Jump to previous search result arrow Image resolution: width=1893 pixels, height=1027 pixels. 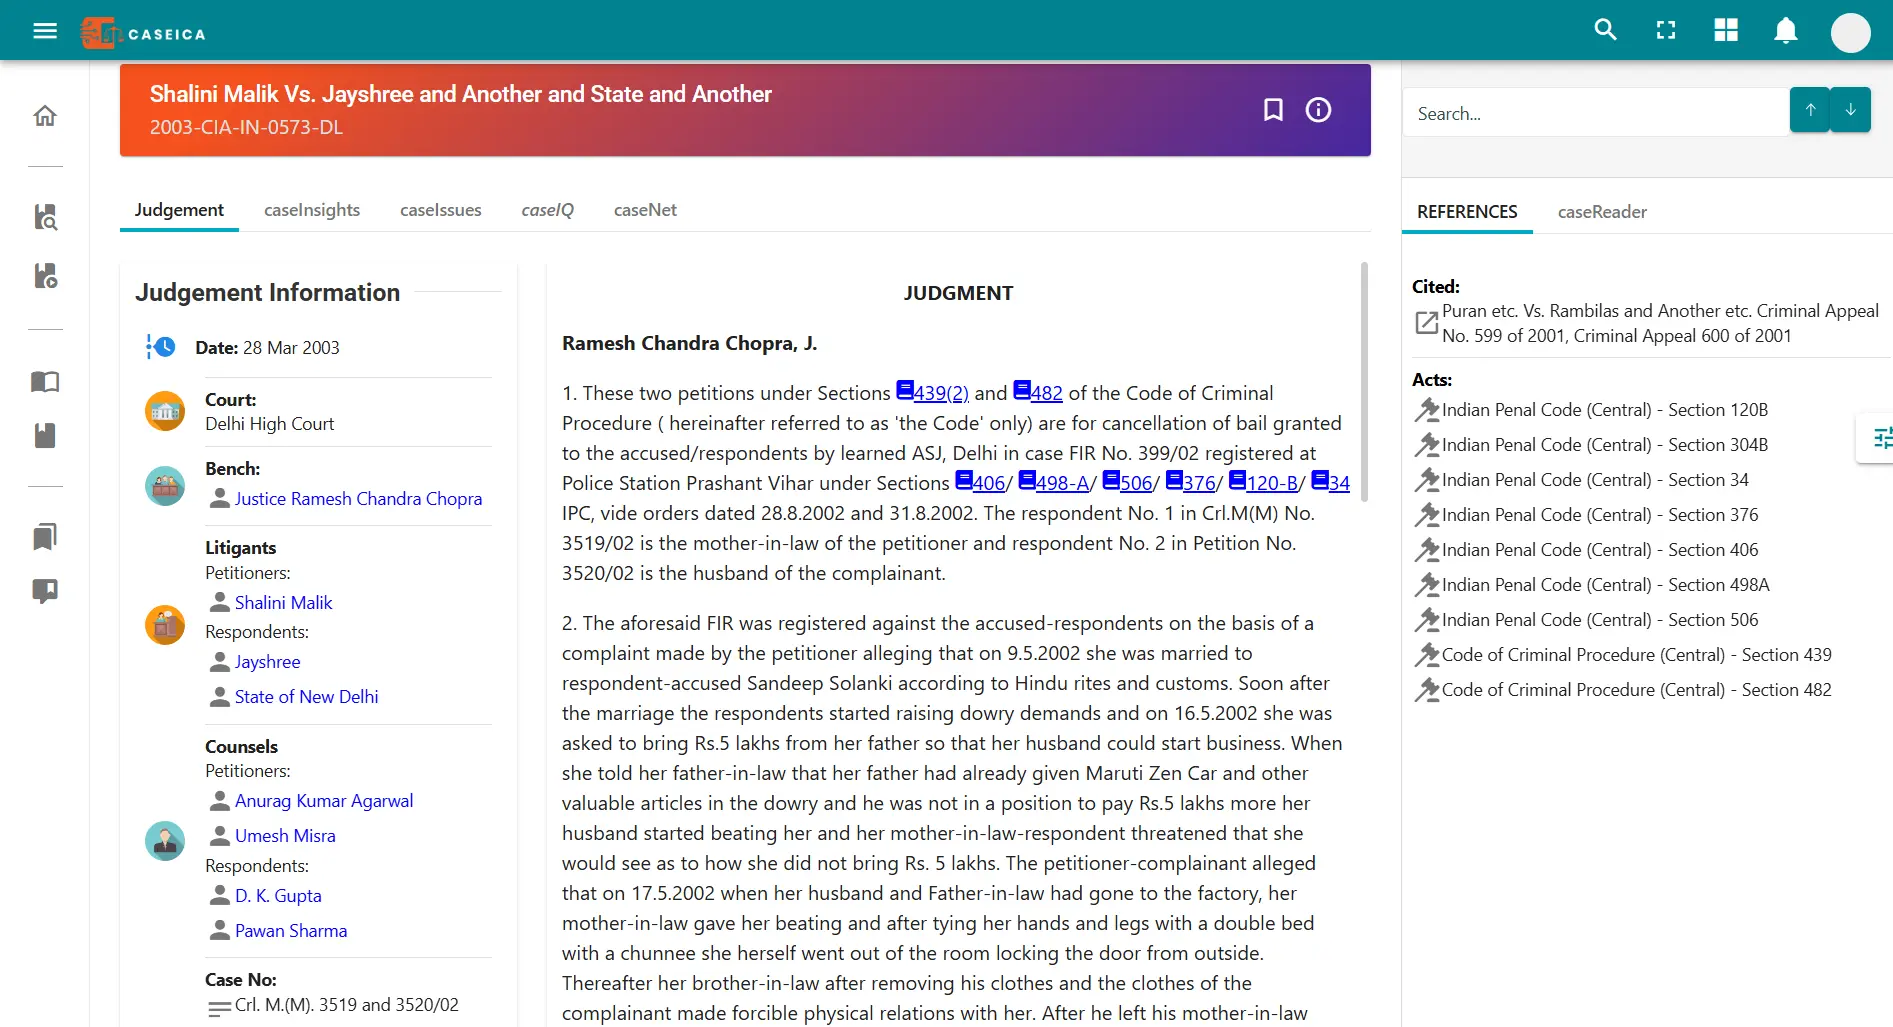[1810, 110]
